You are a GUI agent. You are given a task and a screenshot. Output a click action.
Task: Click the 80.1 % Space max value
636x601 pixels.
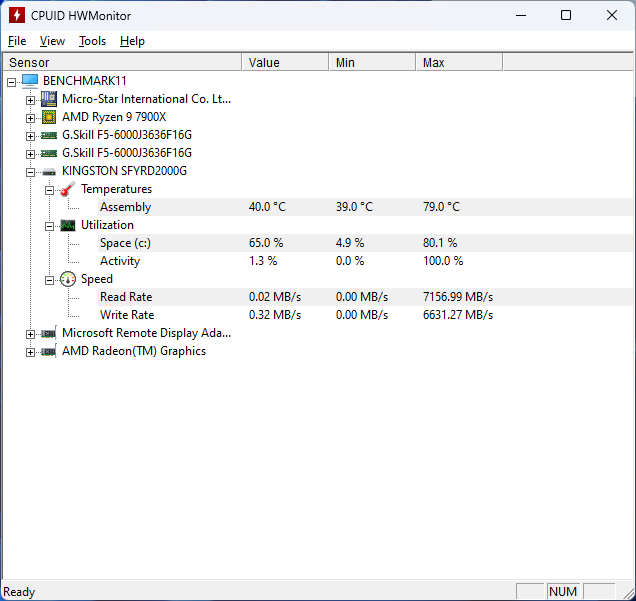(x=440, y=243)
